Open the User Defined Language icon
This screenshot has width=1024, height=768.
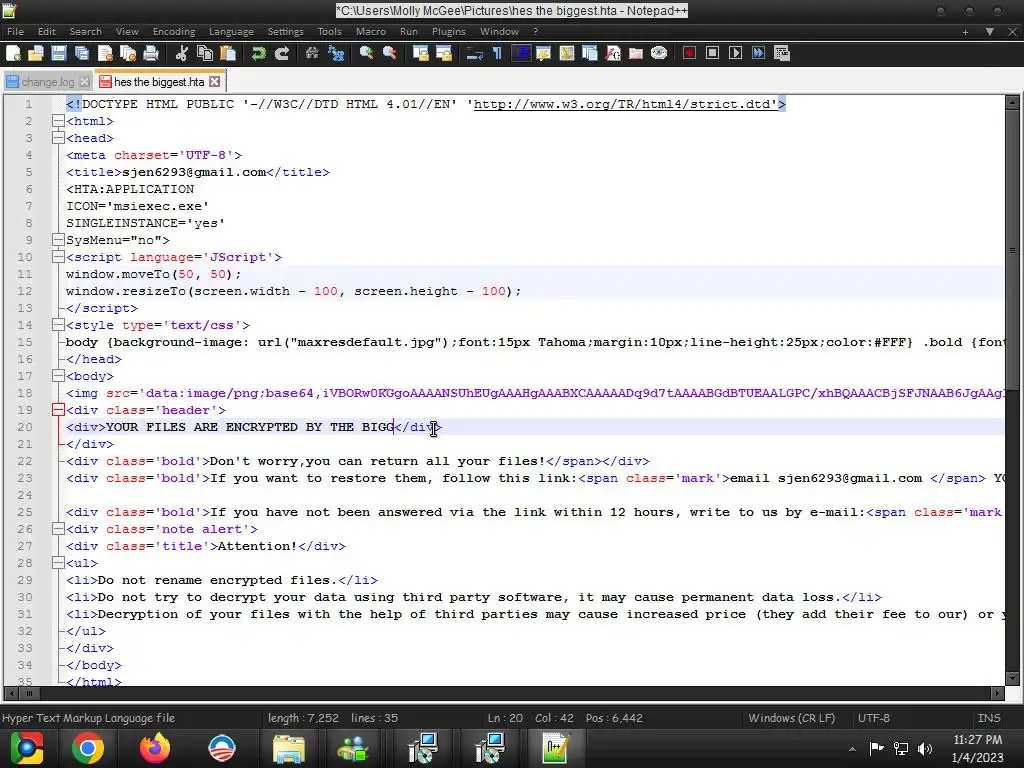pyautogui.click(x=543, y=54)
